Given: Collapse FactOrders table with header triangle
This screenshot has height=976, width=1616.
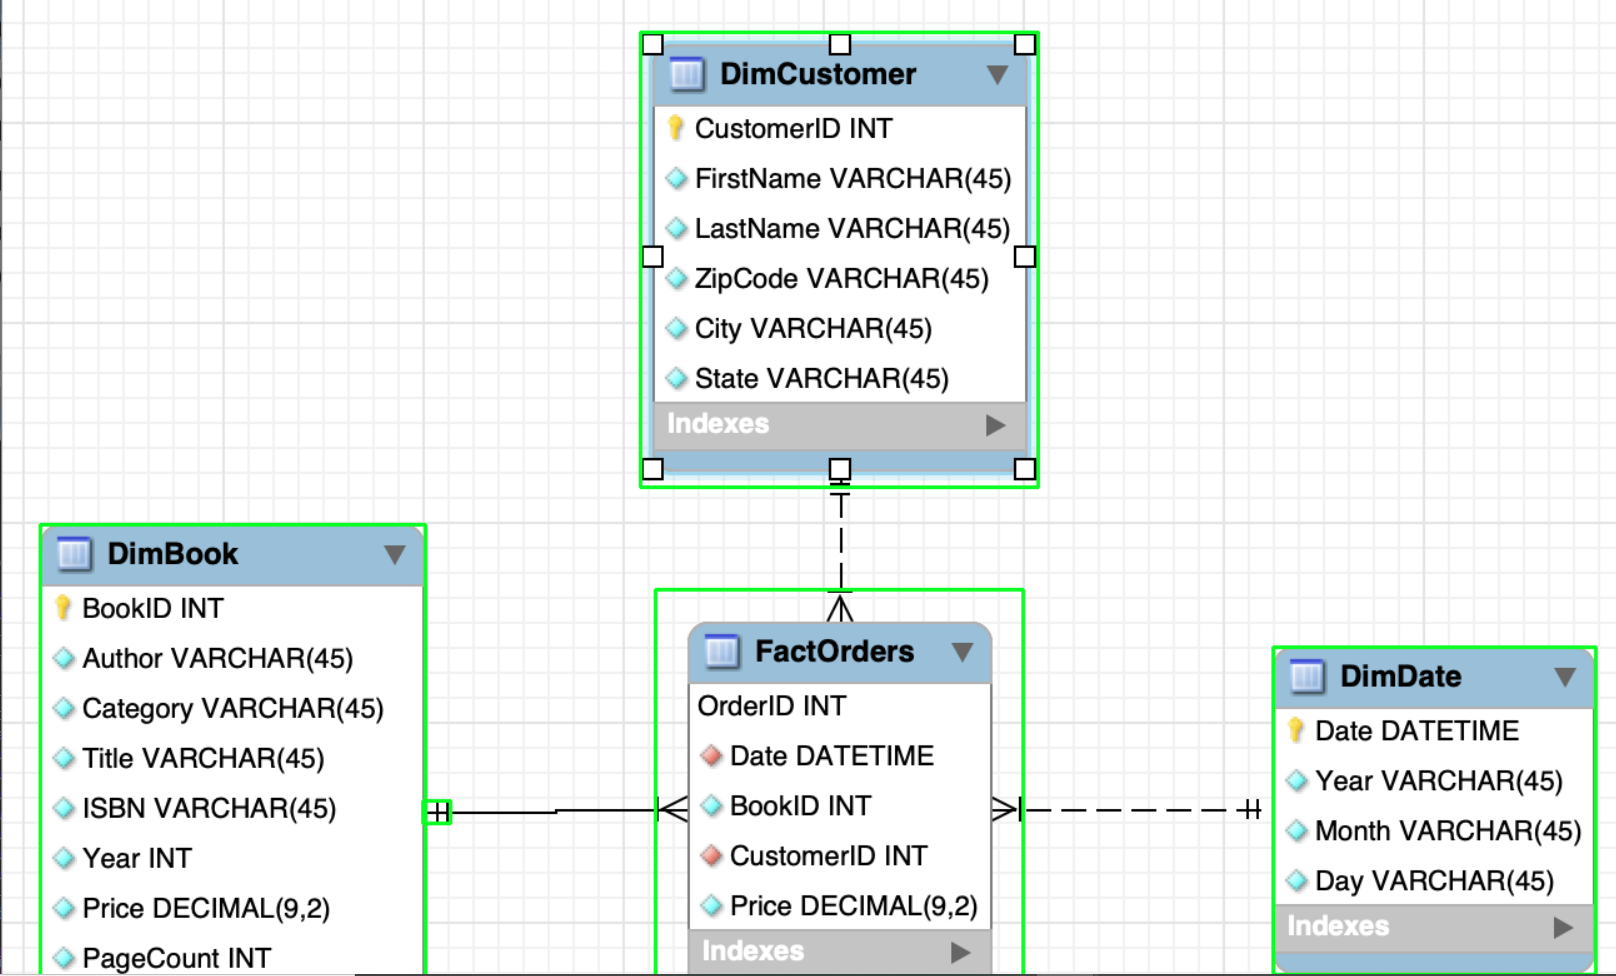Looking at the screenshot, I should pyautogui.click(x=963, y=652).
